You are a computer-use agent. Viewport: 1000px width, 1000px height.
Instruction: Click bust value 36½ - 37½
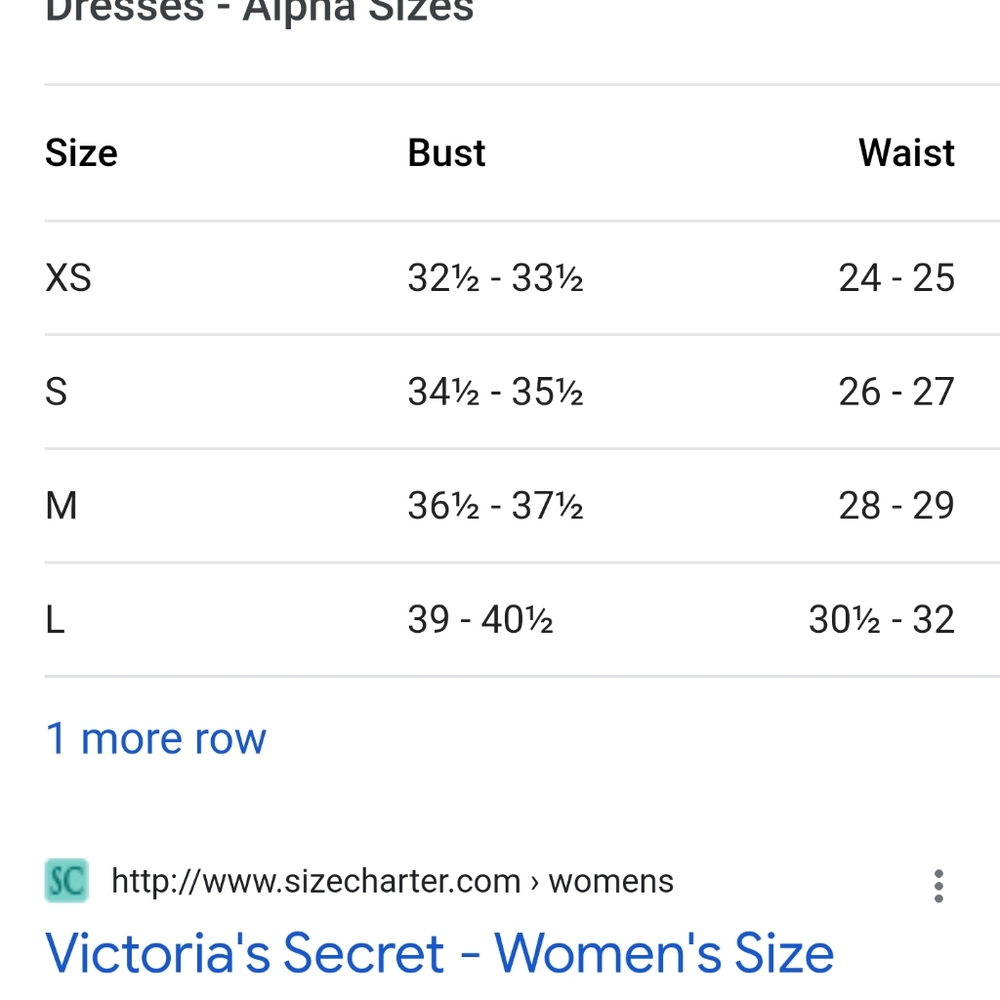point(496,506)
